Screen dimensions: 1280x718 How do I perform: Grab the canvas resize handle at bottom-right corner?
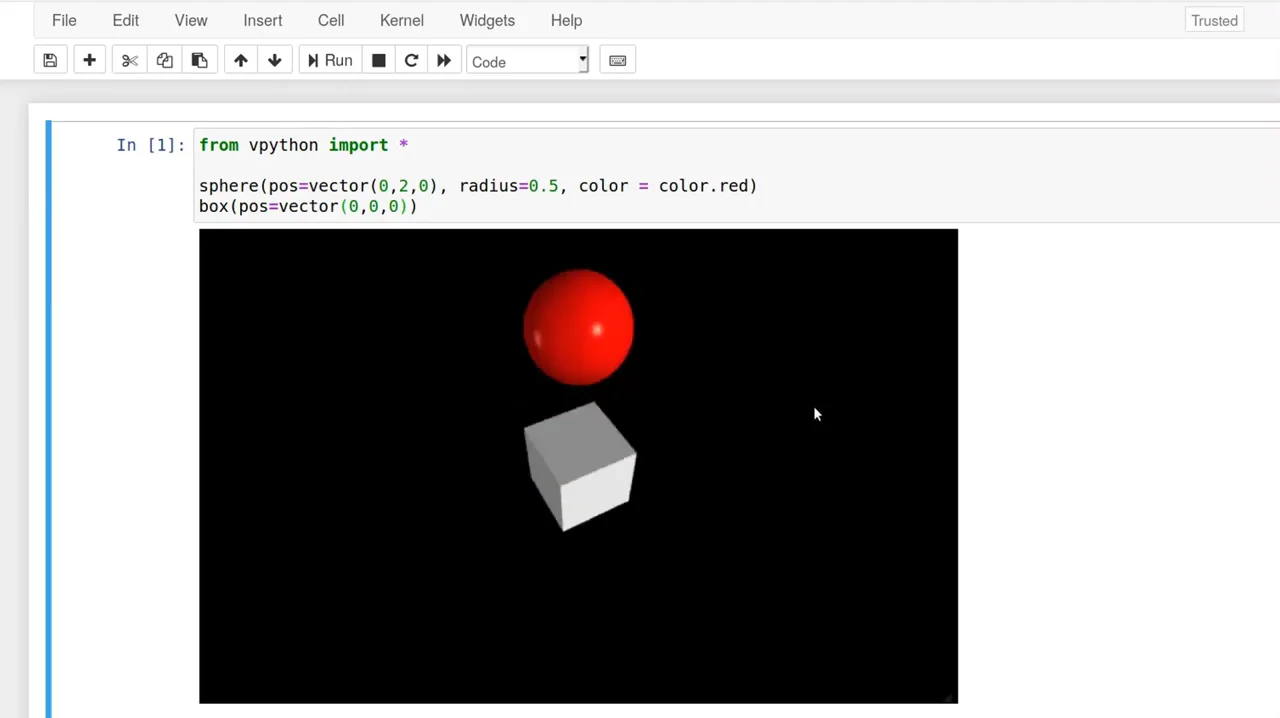tap(950, 697)
